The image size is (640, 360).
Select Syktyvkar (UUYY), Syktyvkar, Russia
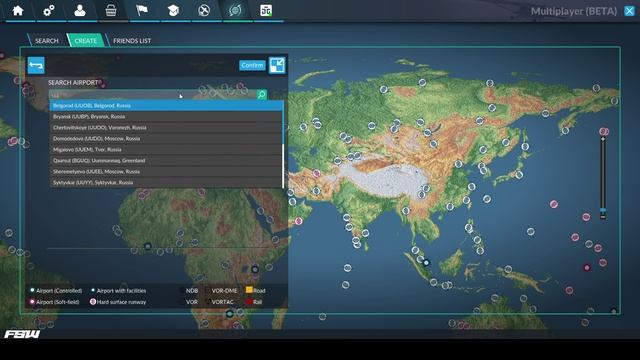(x=165, y=182)
